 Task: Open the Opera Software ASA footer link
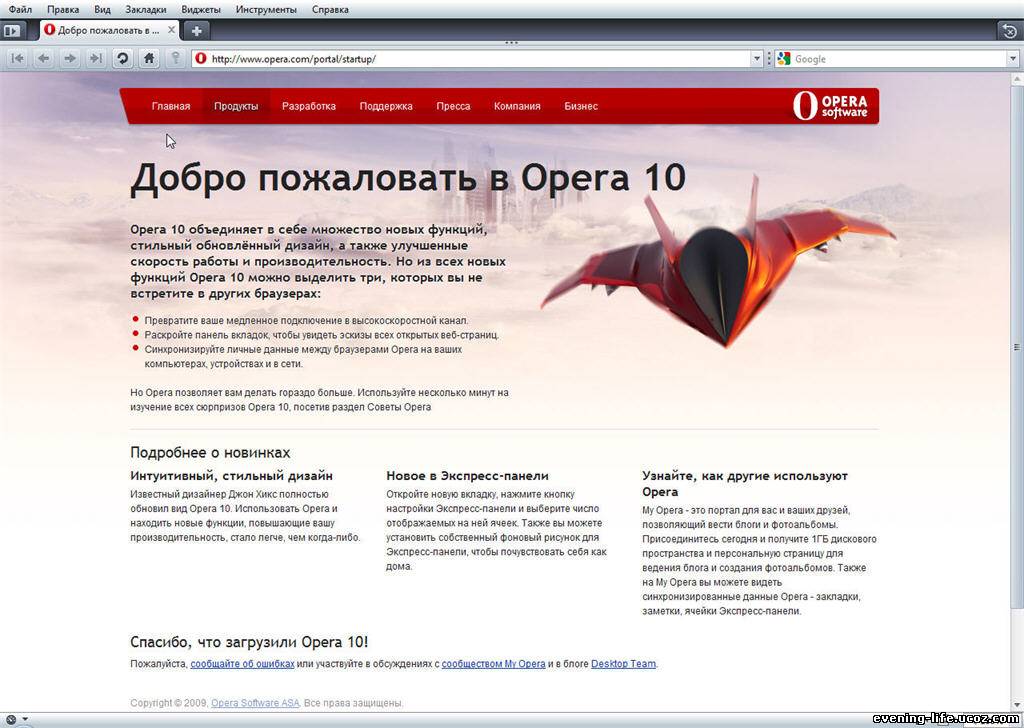pos(255,703)
